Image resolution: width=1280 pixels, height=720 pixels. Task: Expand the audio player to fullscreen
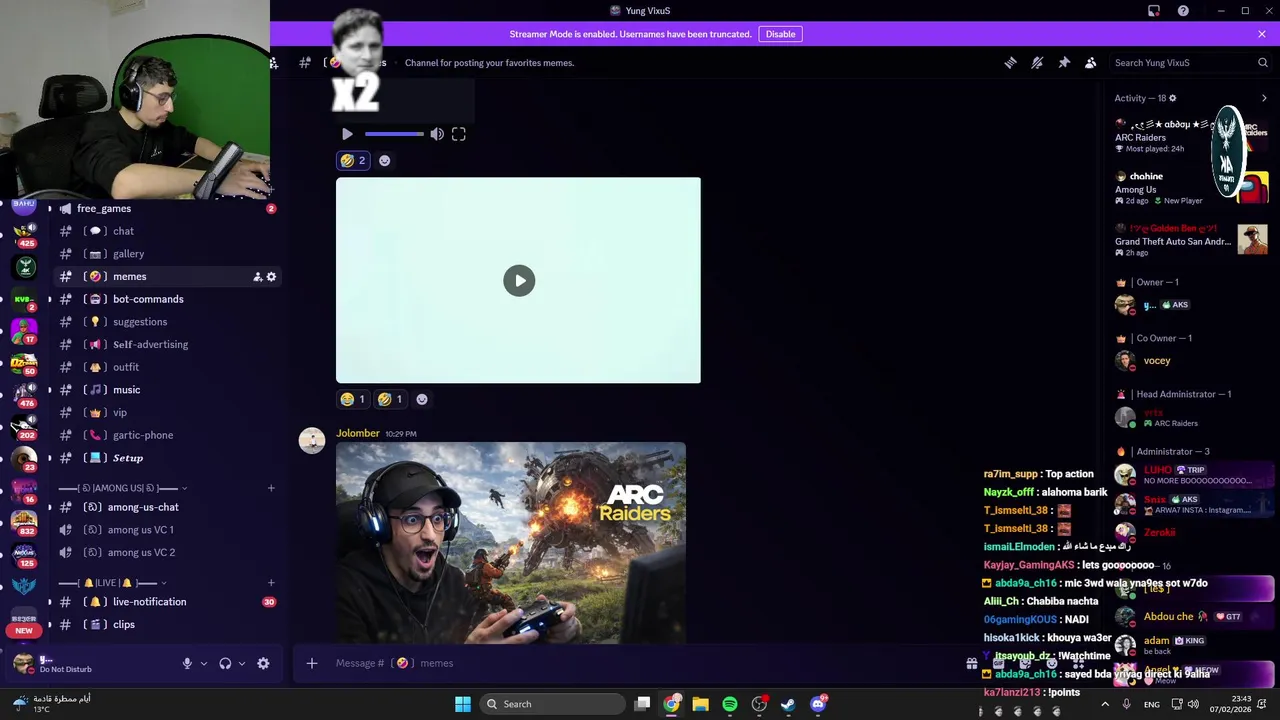tap(459, 134)
